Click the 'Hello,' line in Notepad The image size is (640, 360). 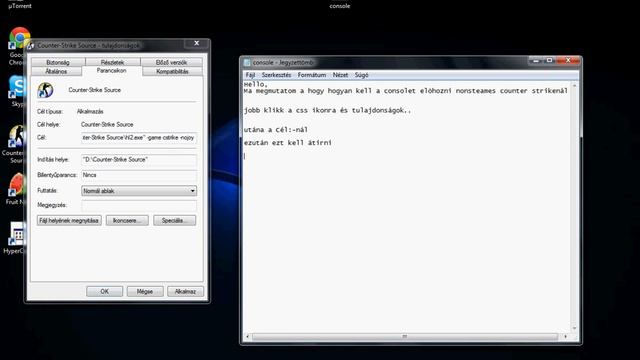point(256,84)
